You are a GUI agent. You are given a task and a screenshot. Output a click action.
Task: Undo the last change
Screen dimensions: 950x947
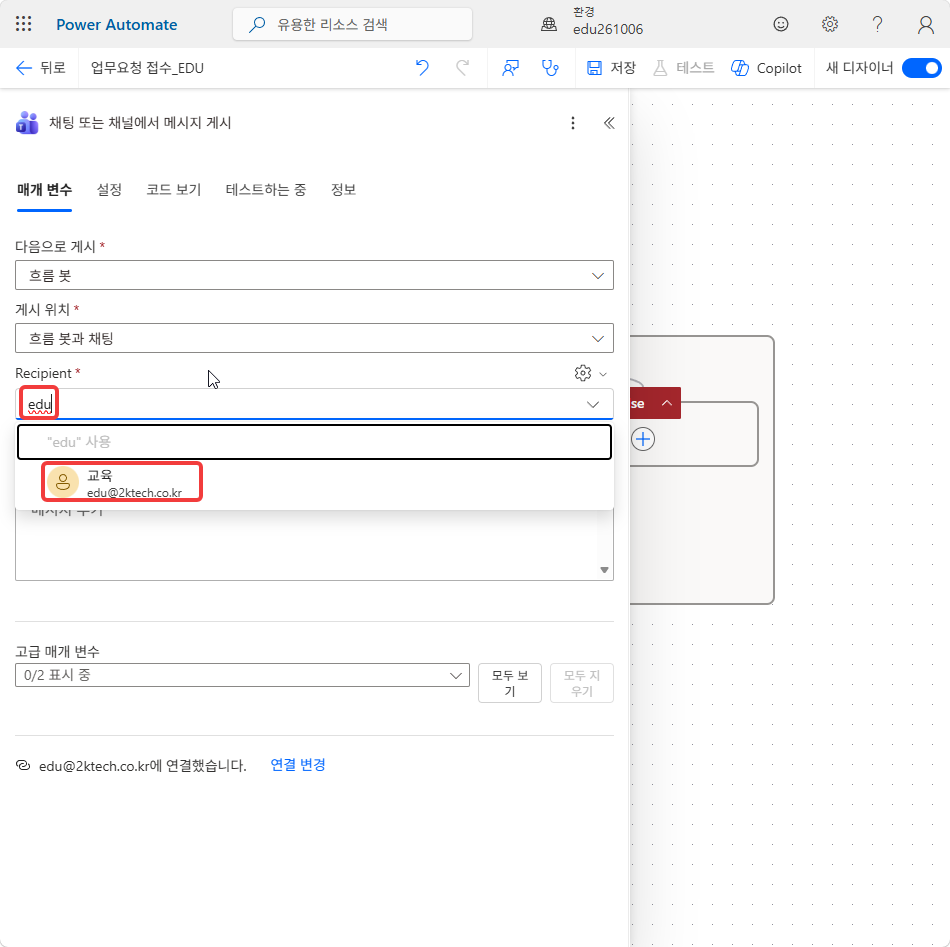(x=422, y=68)
